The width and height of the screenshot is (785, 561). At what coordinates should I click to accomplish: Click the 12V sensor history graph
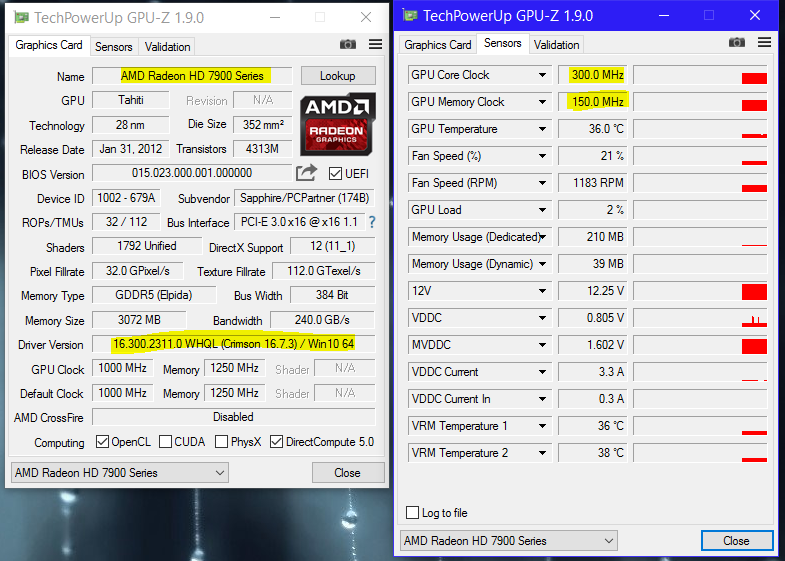coord(700,291)
